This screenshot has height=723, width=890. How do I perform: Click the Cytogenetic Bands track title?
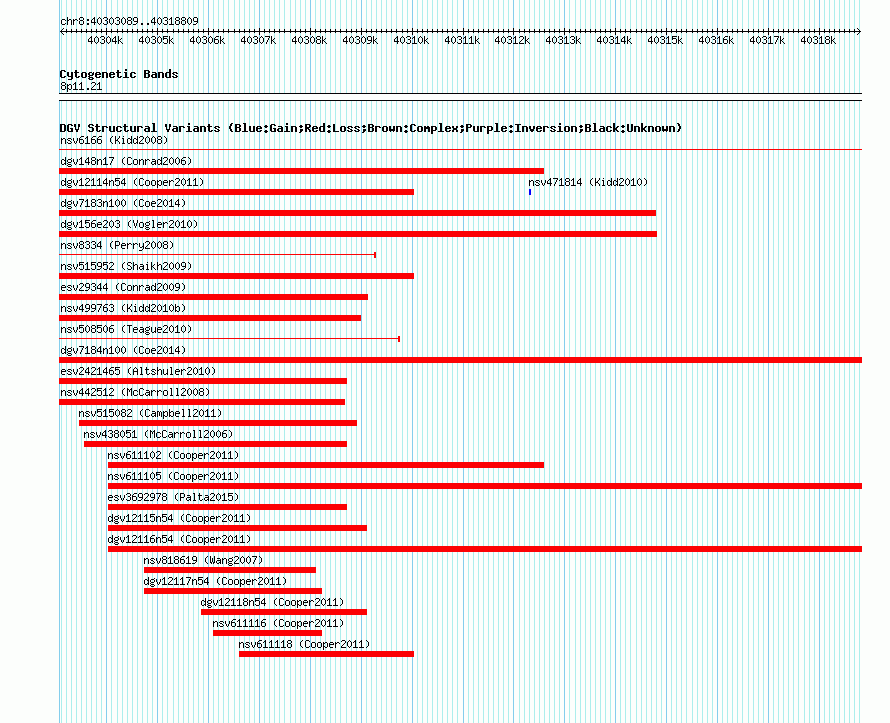(x=119, y=74)
